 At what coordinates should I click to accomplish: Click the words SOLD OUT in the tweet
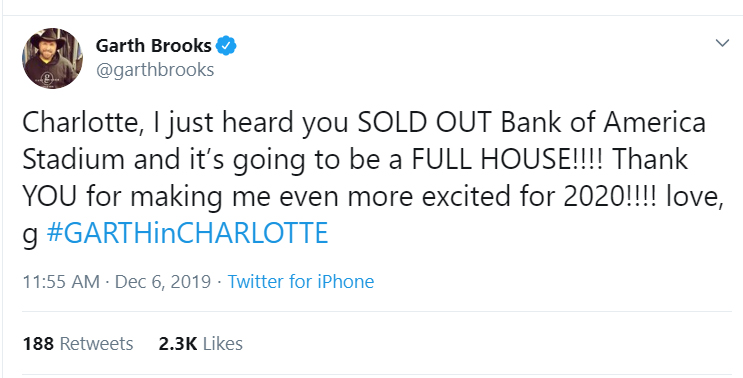pos(424,123)
